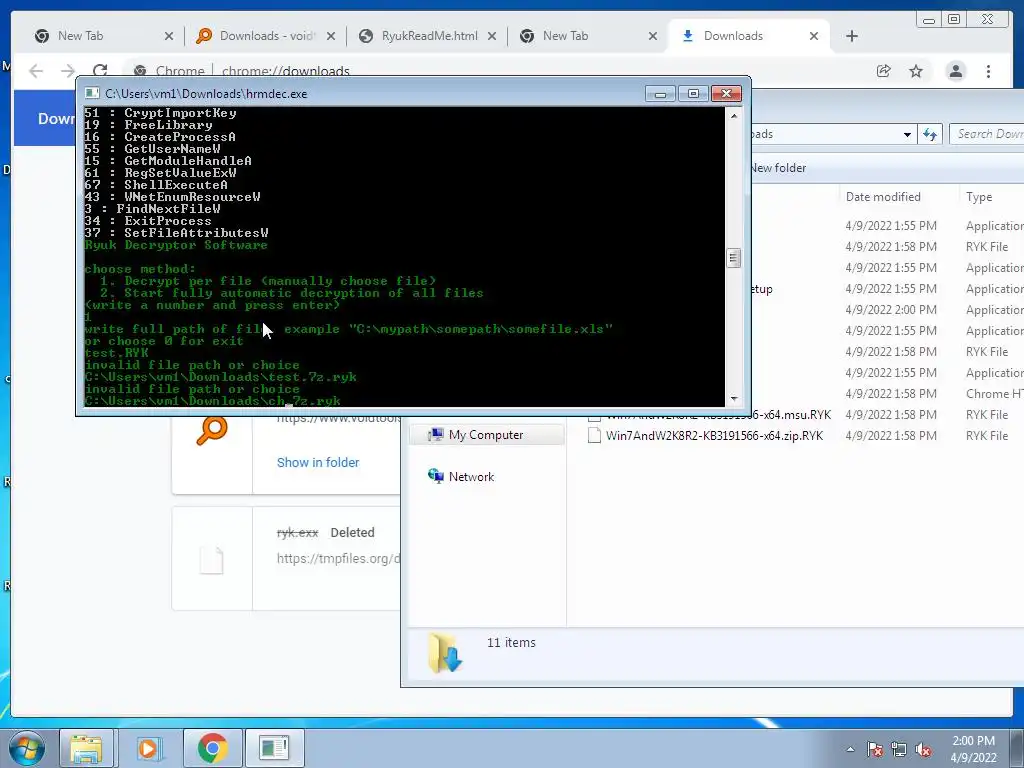Screen dimensions: 1024x768
Task: Click the magnifier download file icon
Action: coord(212,430)
